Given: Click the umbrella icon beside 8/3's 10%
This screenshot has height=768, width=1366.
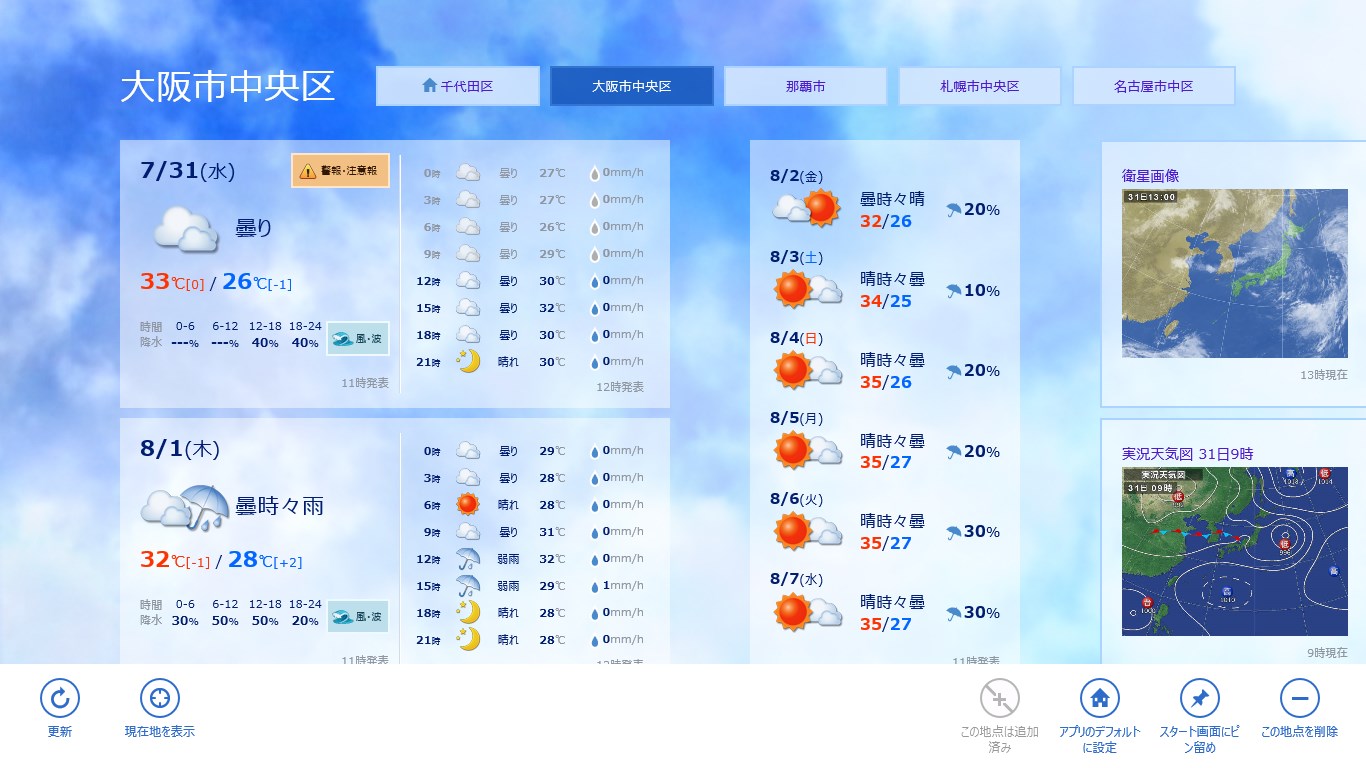Looking at the screenshot, I should tap(953, 291).
